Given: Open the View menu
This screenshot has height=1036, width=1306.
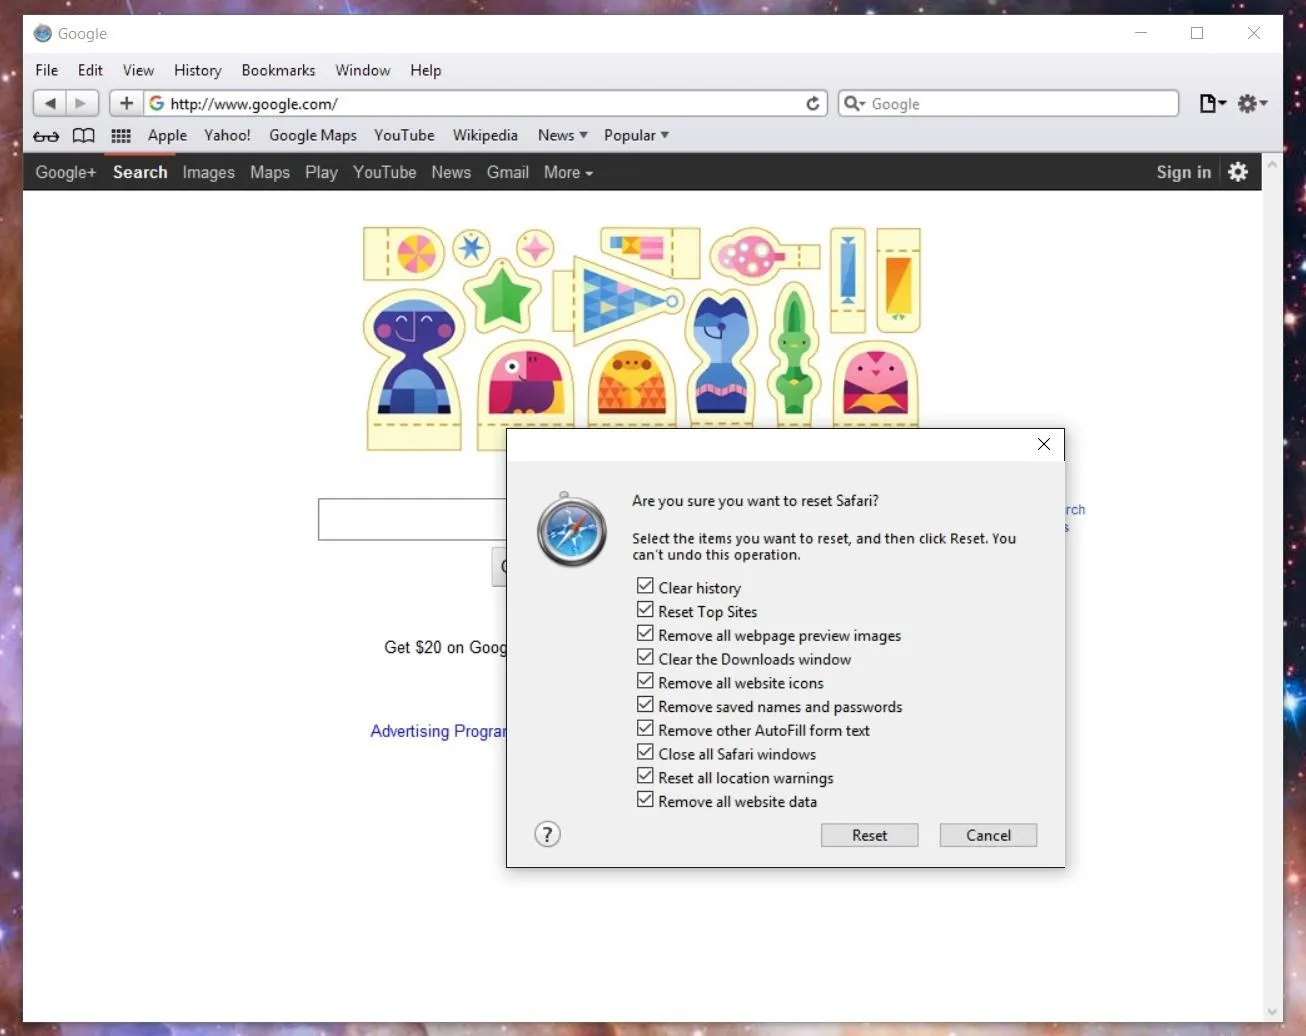Looking at the screenshot, I should [x=138, y=70].
